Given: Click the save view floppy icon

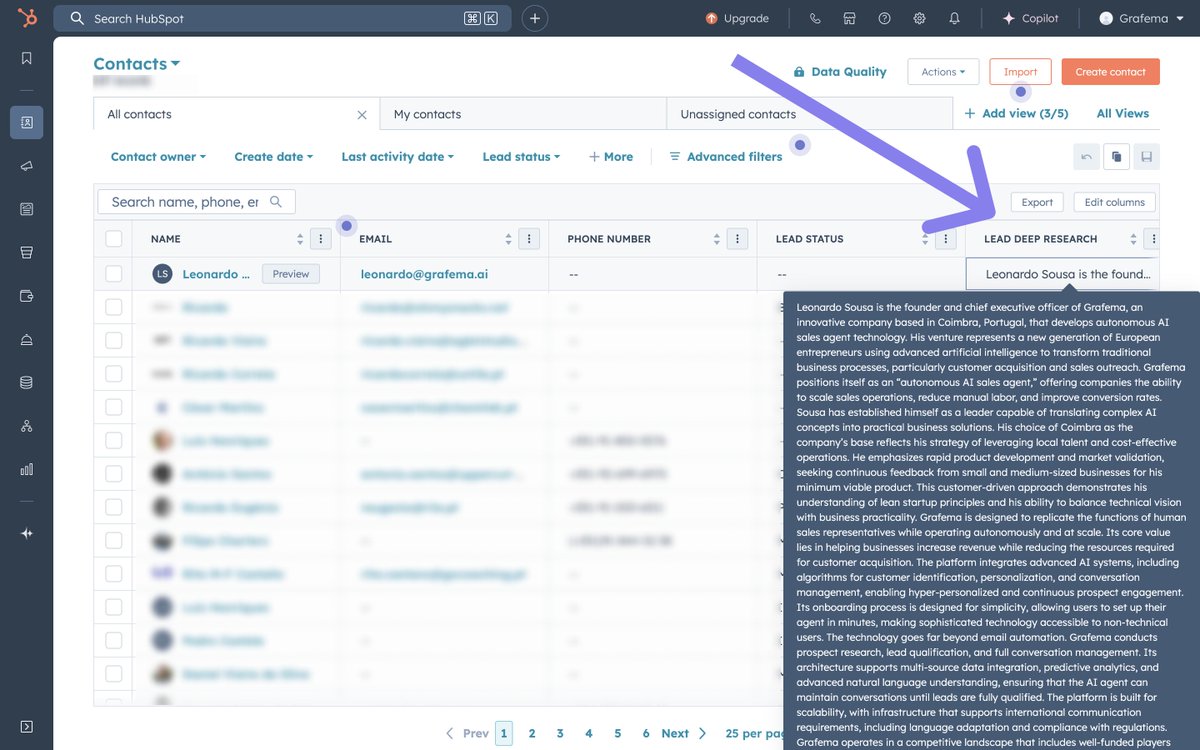Looking at the screenshot, I should [x=1147, y=156].
